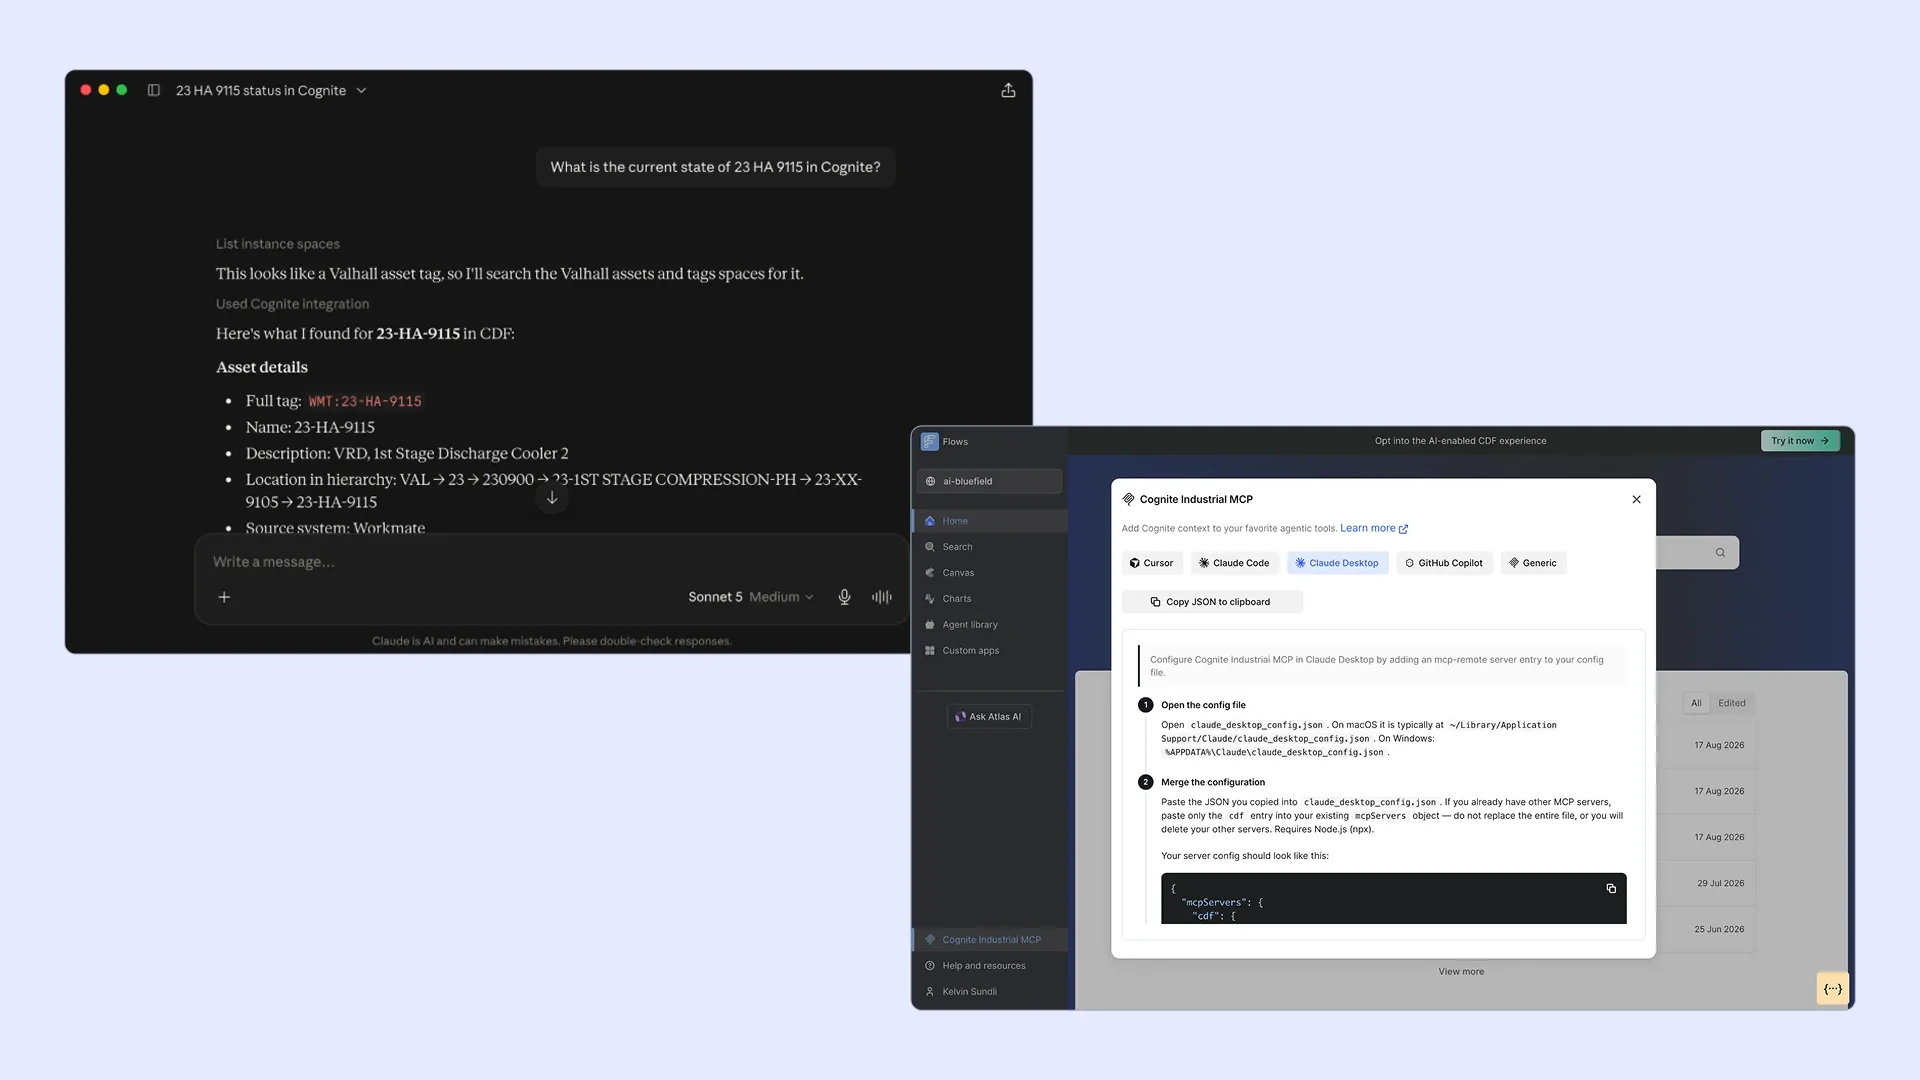Open Charts in the Cognite sidebar
The image size is (1920, 1080).
pos(989,599)
